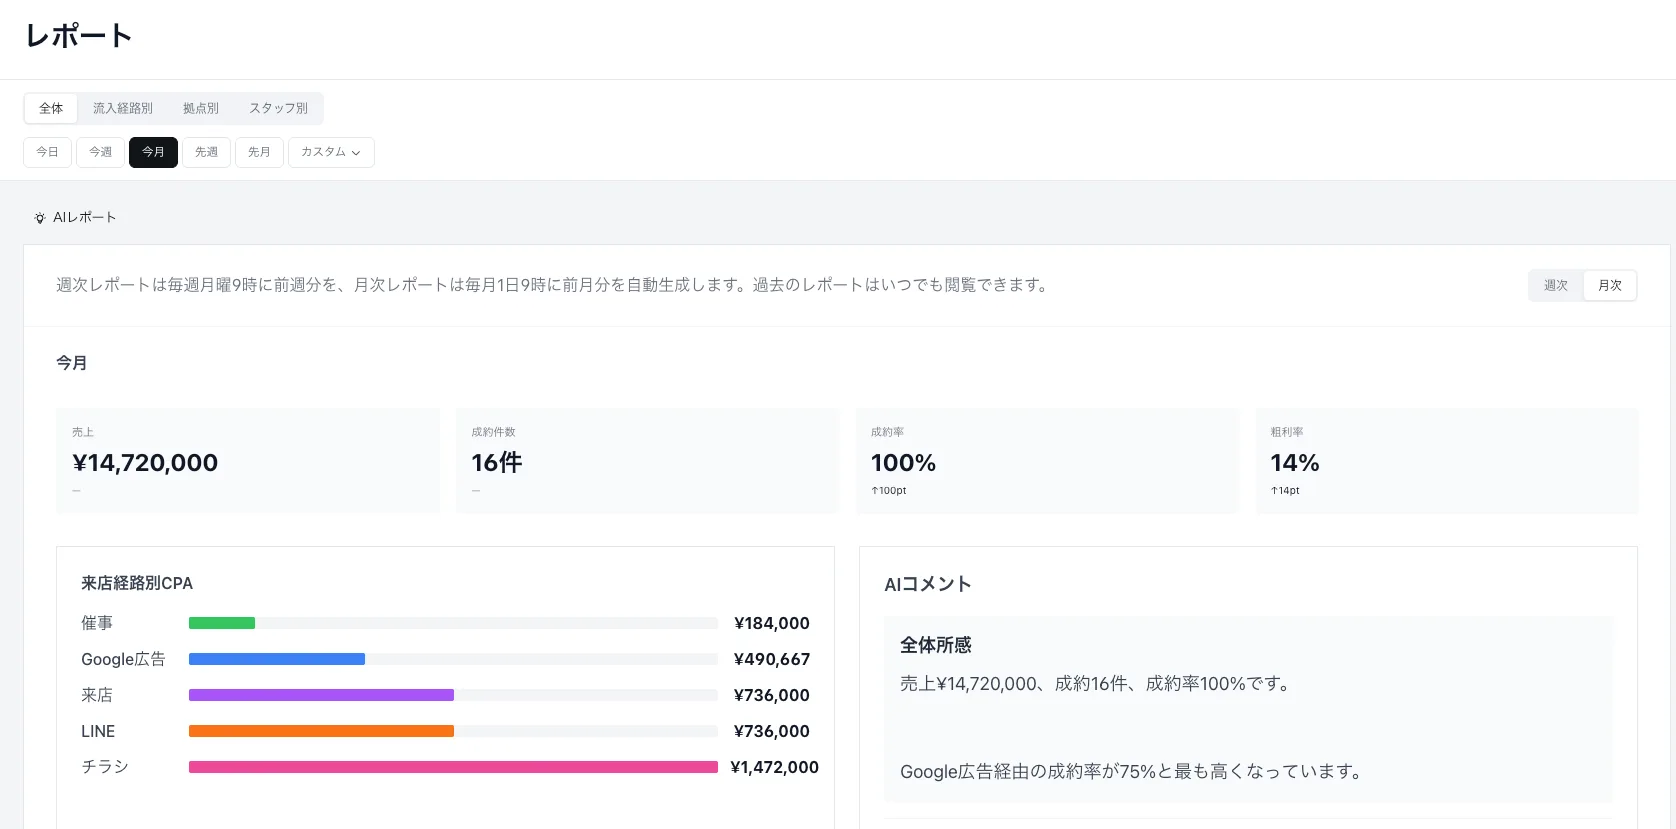Click the AIコメント heading
Image resolution: width=1676 pixels, height=829 pixels.
[x=928, y=584]
